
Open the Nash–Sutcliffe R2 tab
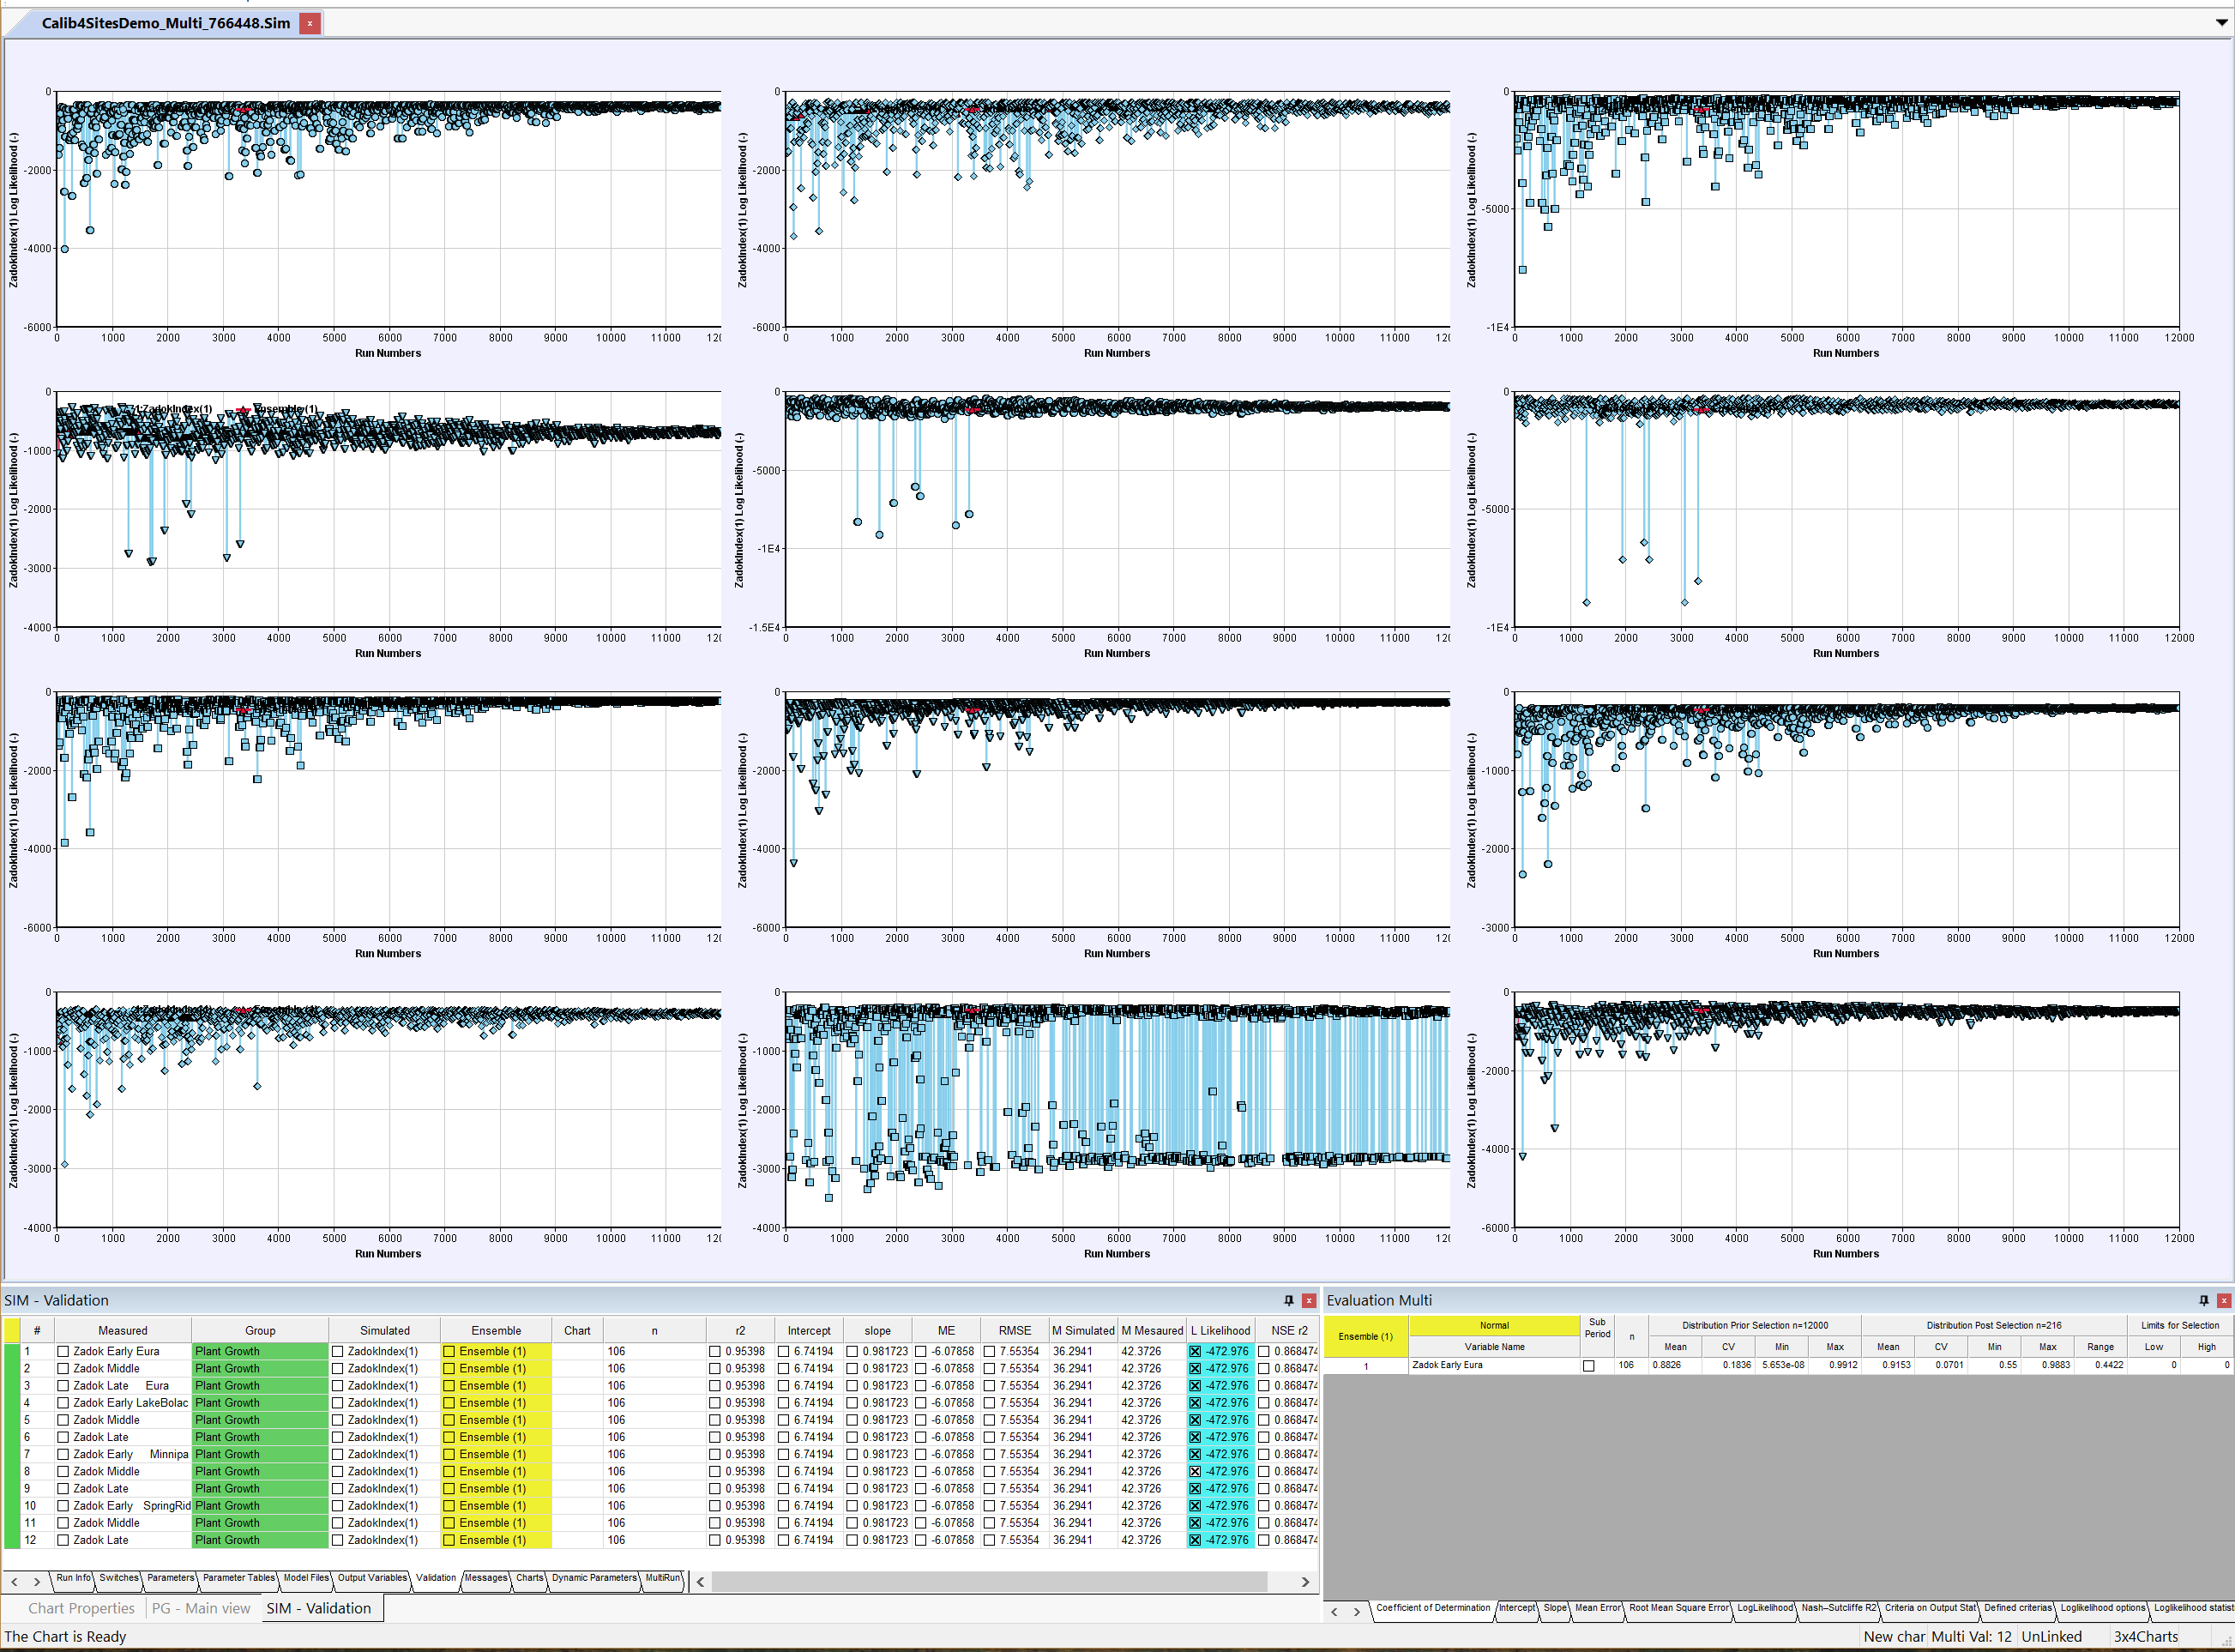1838,1608
